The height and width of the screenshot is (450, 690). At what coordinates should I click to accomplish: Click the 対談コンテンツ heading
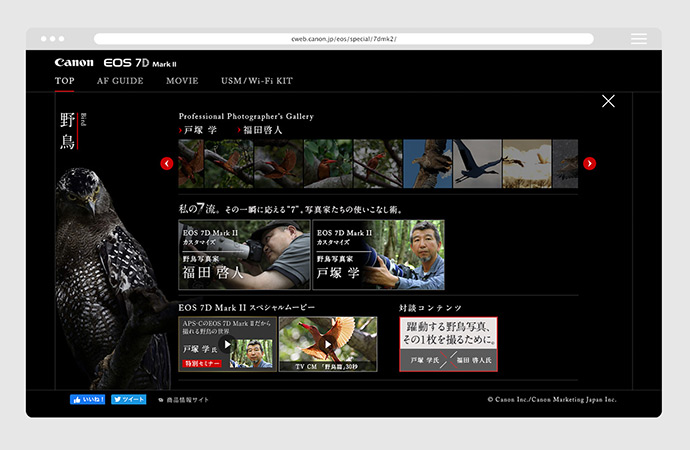click(x=430, y=308)
